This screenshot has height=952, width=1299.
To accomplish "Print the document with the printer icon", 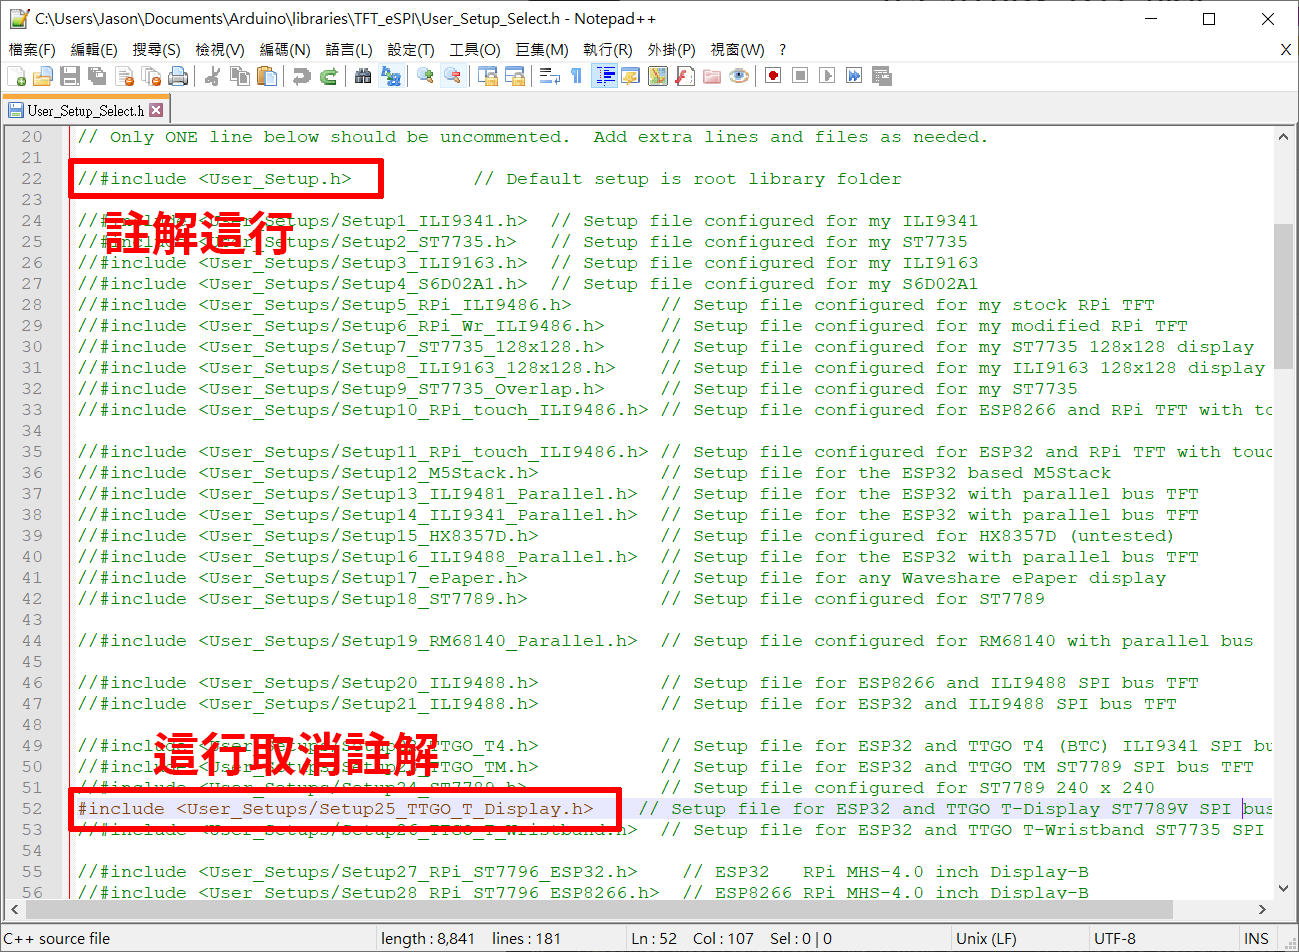I will point(179,76).
